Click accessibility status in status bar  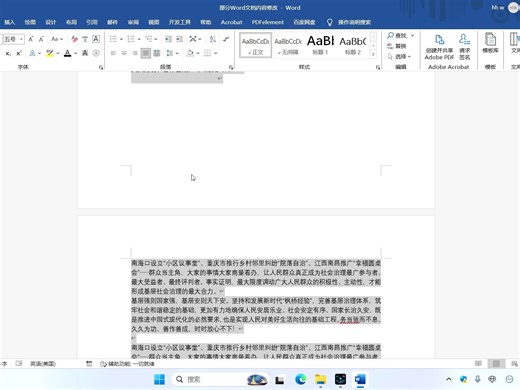click(x=127, y=364)
